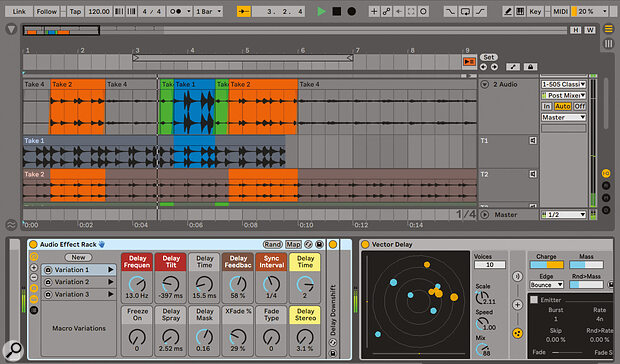Audition take lane T1 speaker icon
The image size is (620, 364).
coord(533,140)
